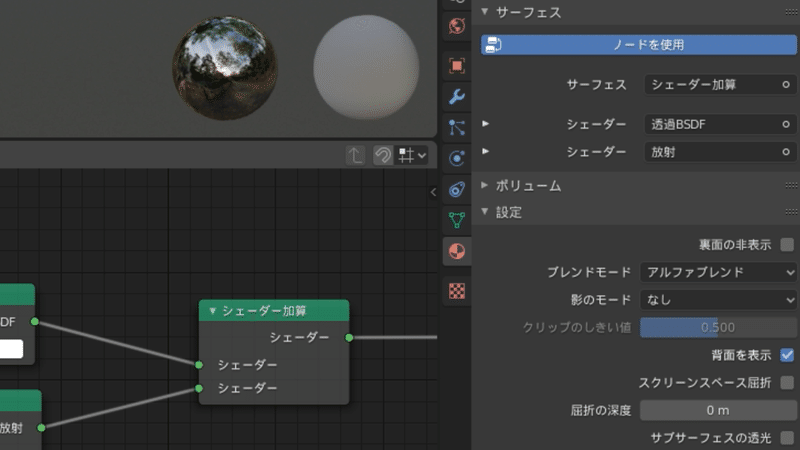Click the first シェーダー input socket
The height and width of the screenshot is (450, 800).
click(199, 365)
